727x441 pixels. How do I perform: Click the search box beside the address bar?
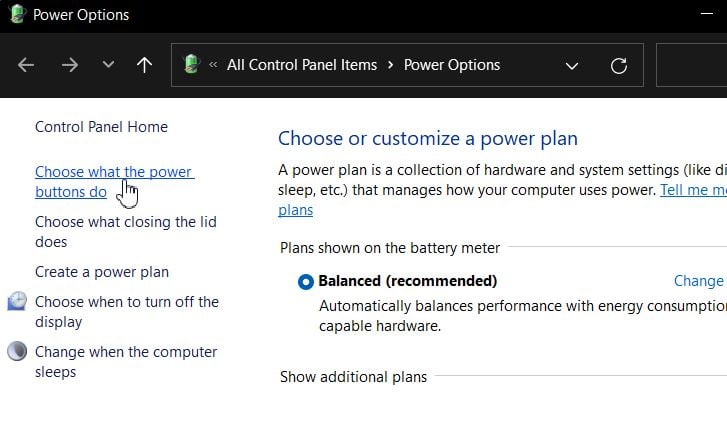[691, 65]
